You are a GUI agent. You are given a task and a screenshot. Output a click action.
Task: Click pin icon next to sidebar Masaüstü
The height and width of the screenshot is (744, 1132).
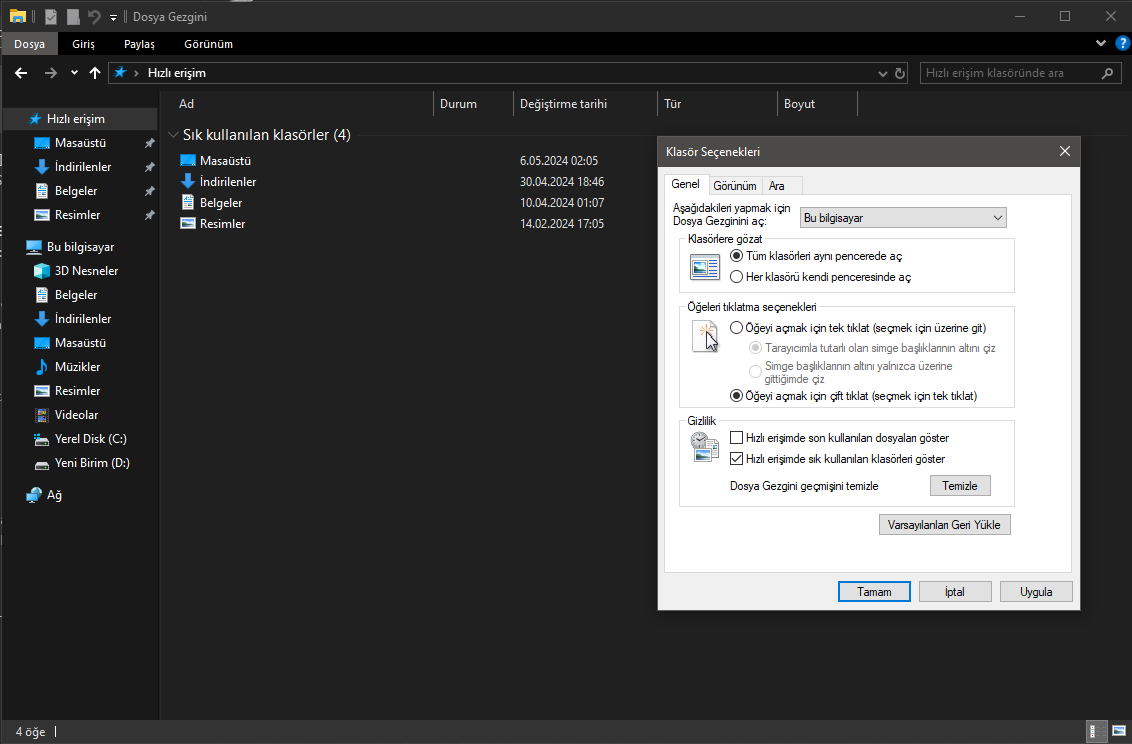[x=149, y=143]
